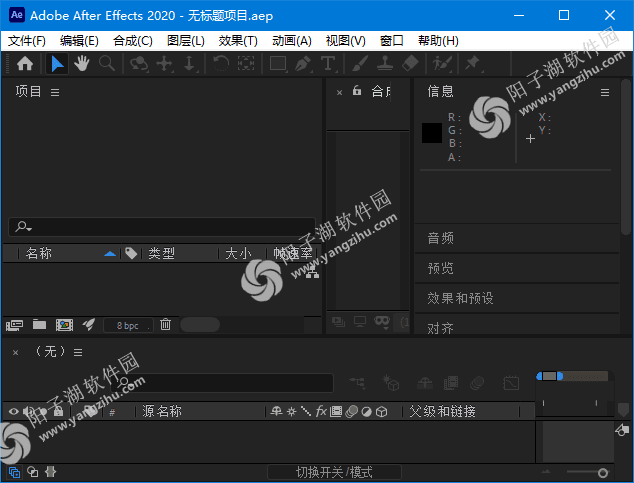
Task: Select the Clone Stamp tool
Action: coord(385,63)
